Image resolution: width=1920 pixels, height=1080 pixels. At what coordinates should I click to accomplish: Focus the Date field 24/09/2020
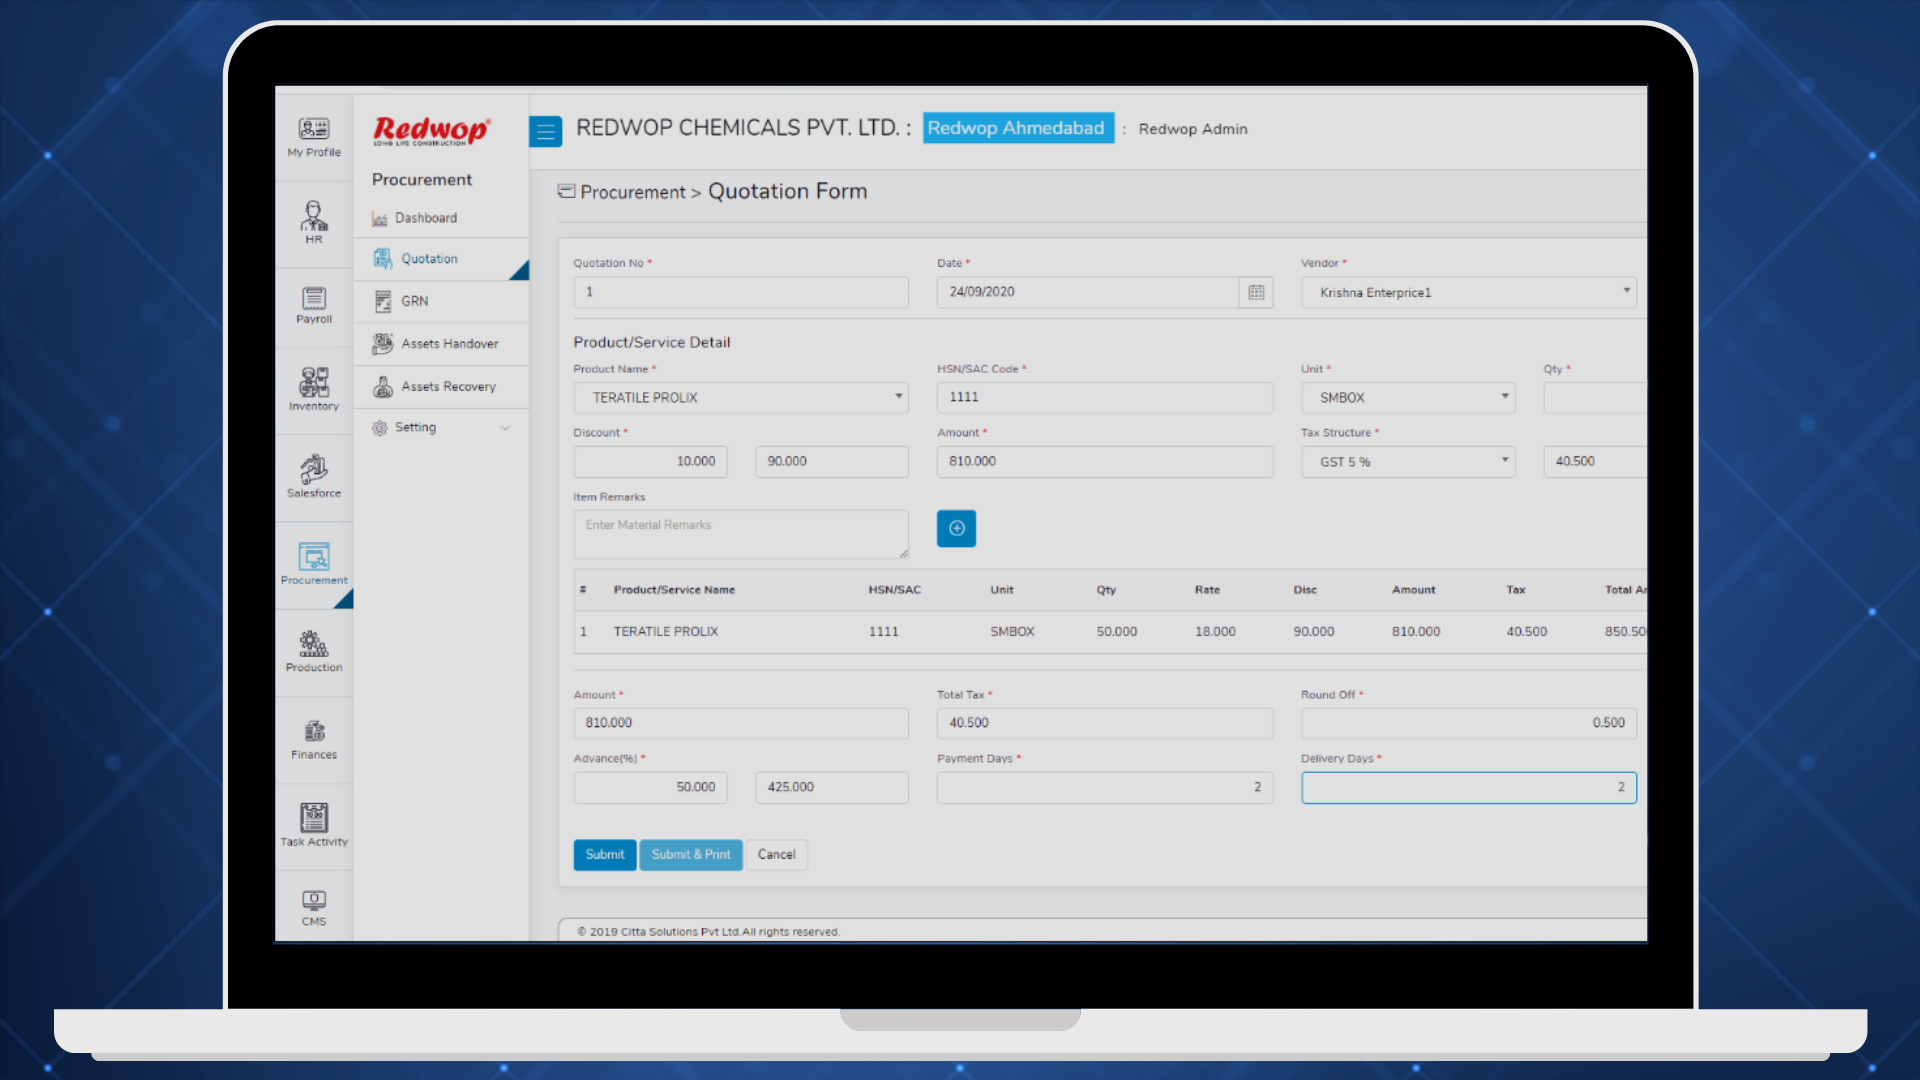1087,292
